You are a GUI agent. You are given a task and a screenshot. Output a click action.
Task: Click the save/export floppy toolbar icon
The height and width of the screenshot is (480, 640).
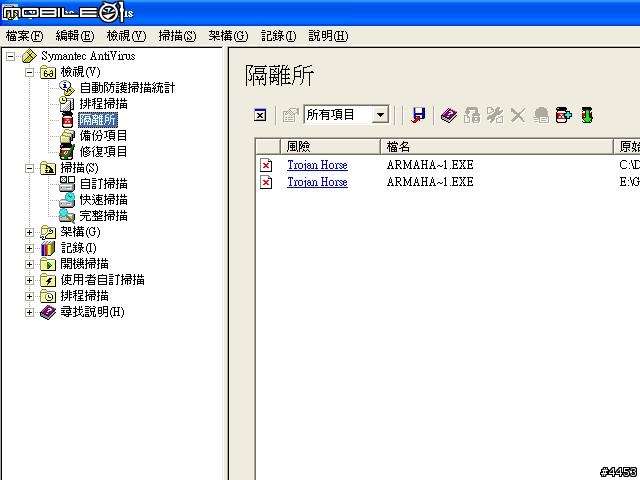tap(418, 115)
